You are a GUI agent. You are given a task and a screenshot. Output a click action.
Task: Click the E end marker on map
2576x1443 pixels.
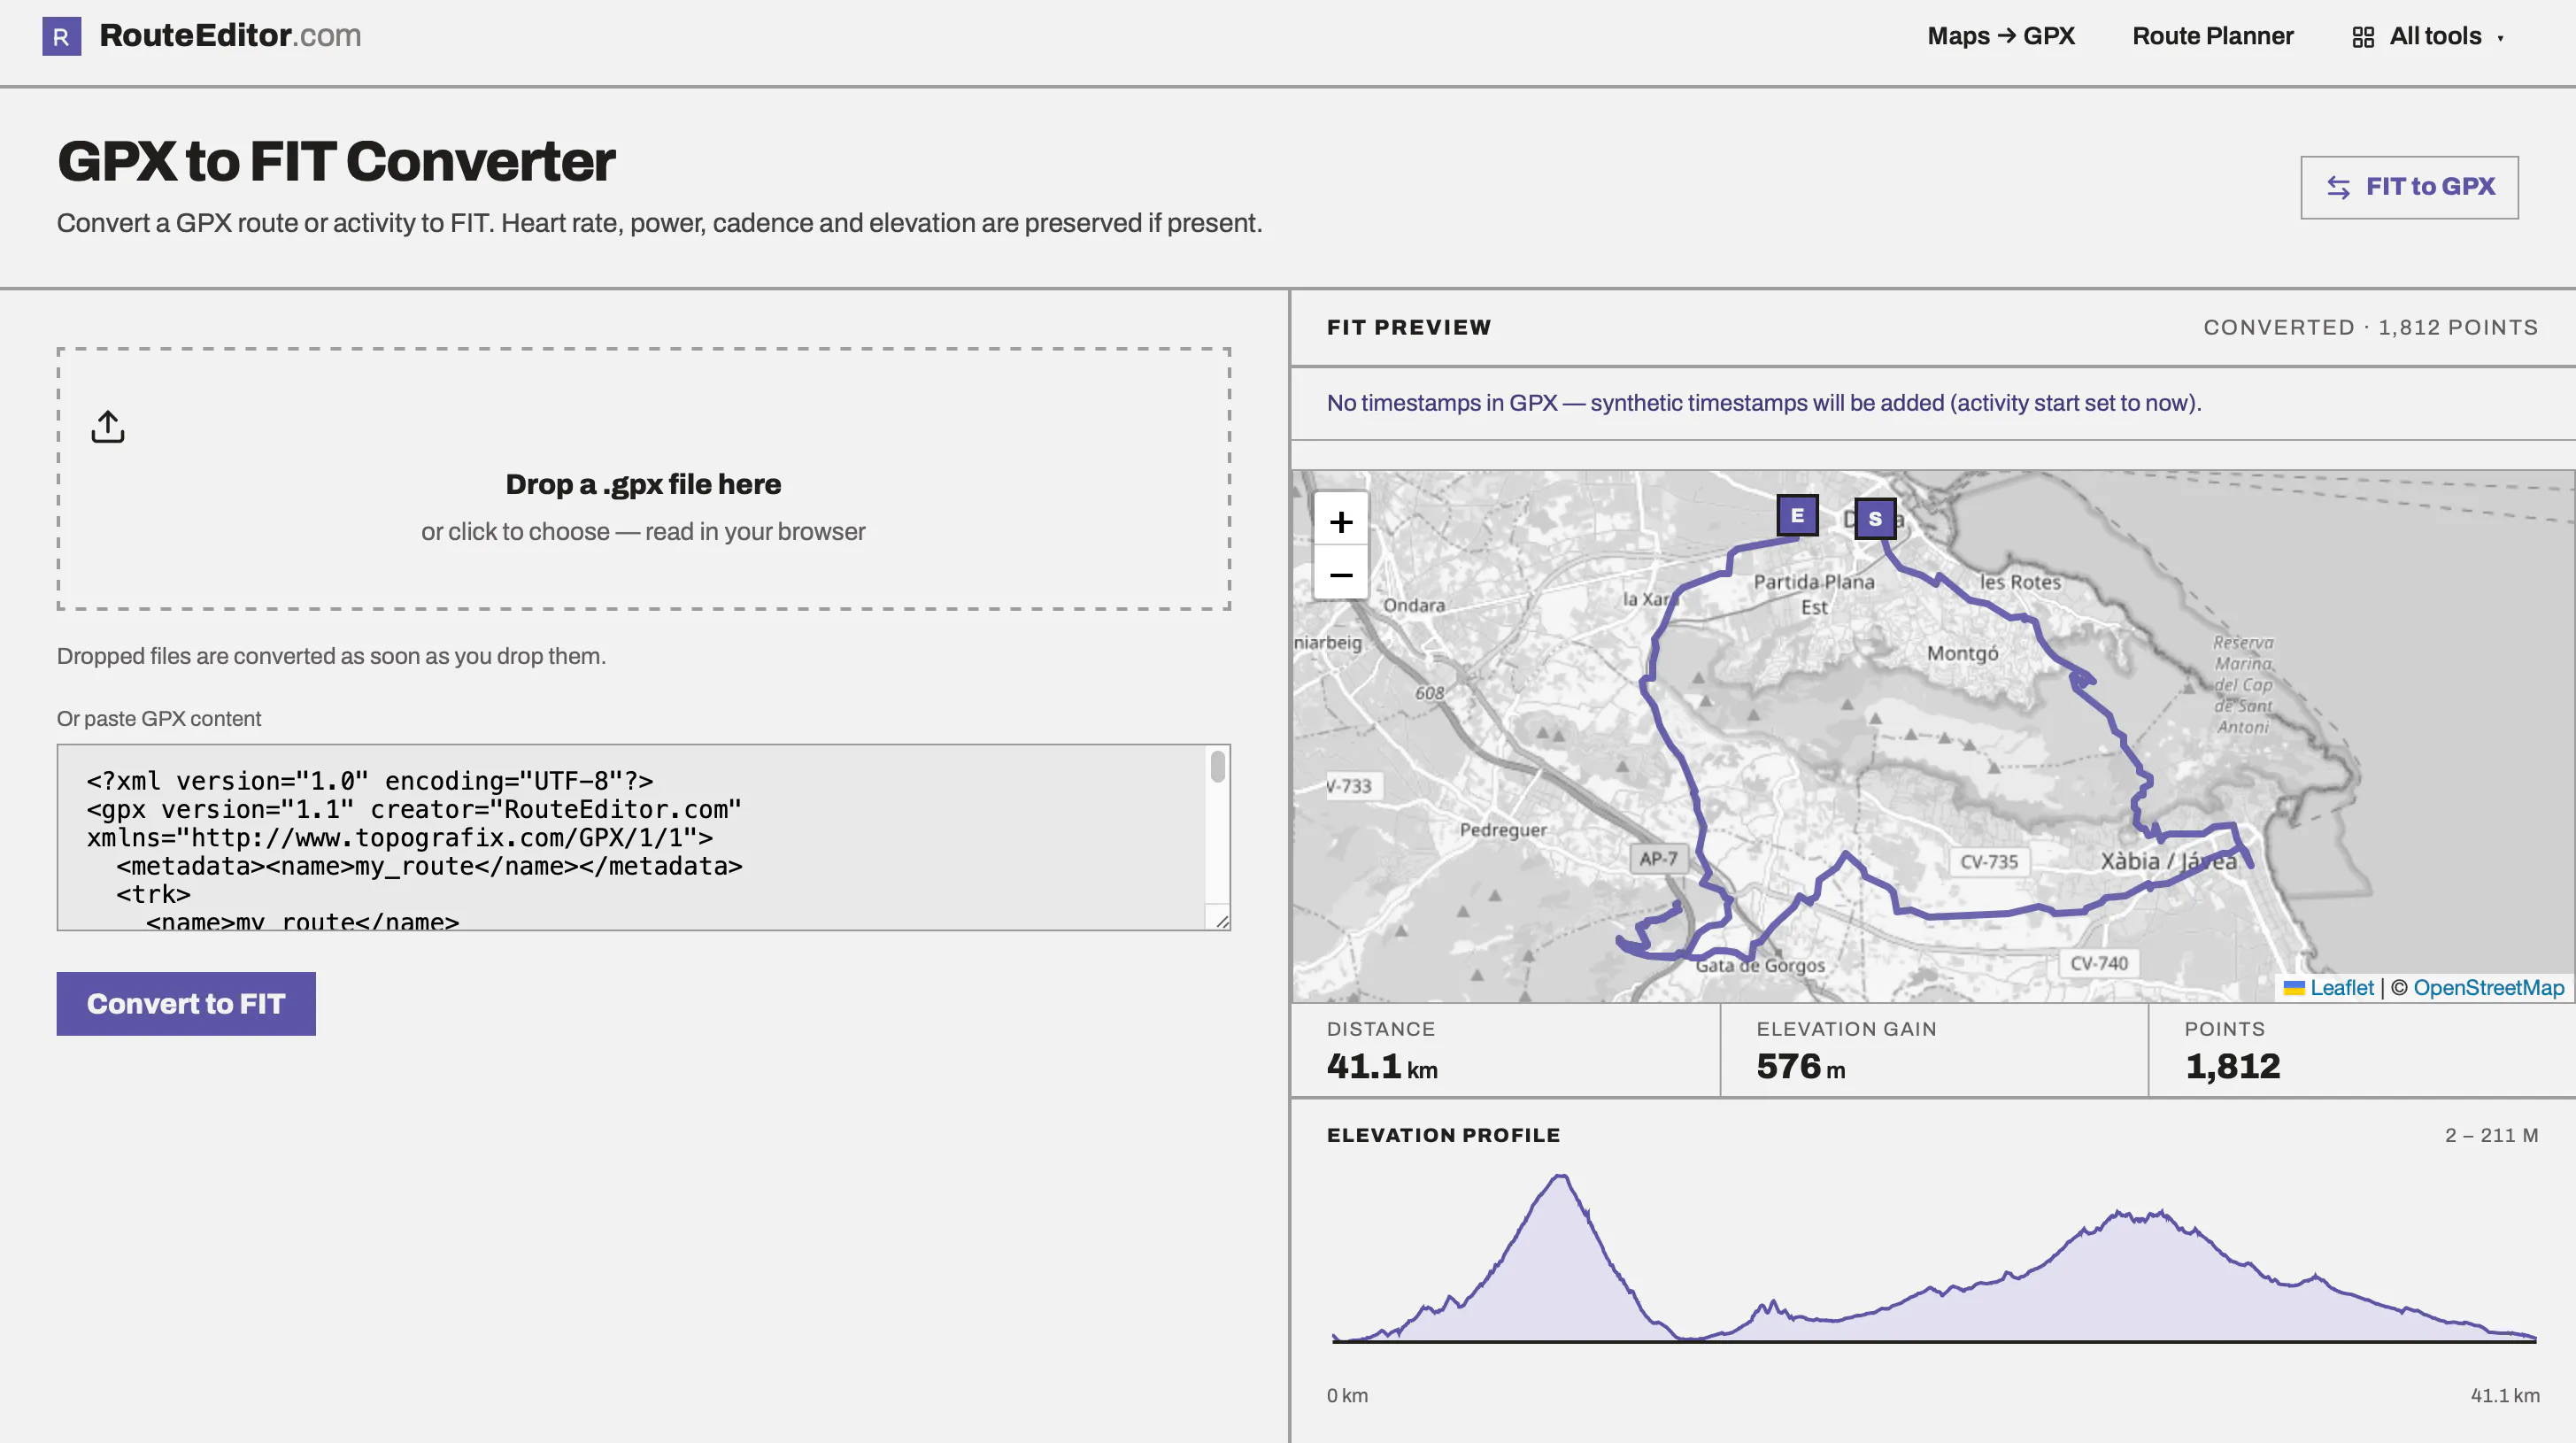[1797, 516]
